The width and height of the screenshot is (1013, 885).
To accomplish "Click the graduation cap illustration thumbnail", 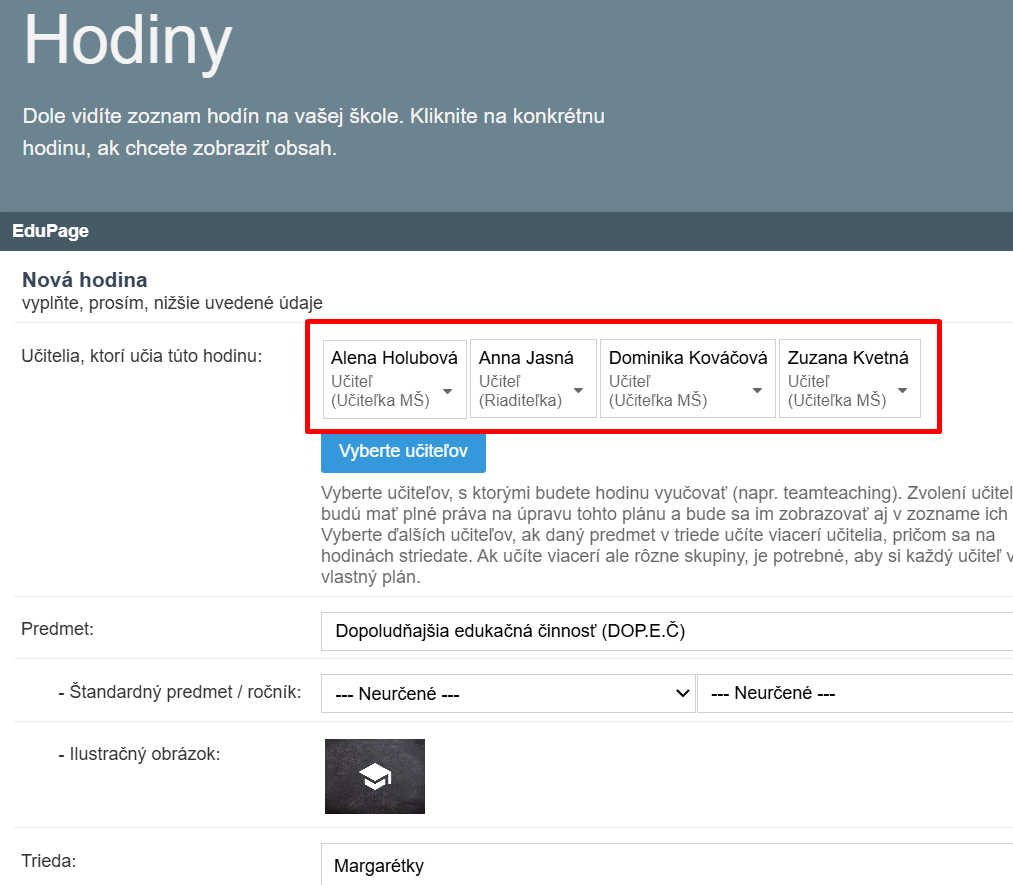I will coord(375,776).
